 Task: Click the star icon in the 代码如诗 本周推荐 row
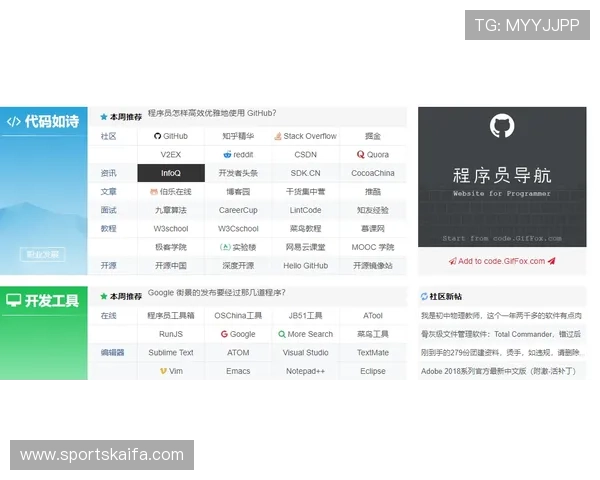(x=104, y=117)
